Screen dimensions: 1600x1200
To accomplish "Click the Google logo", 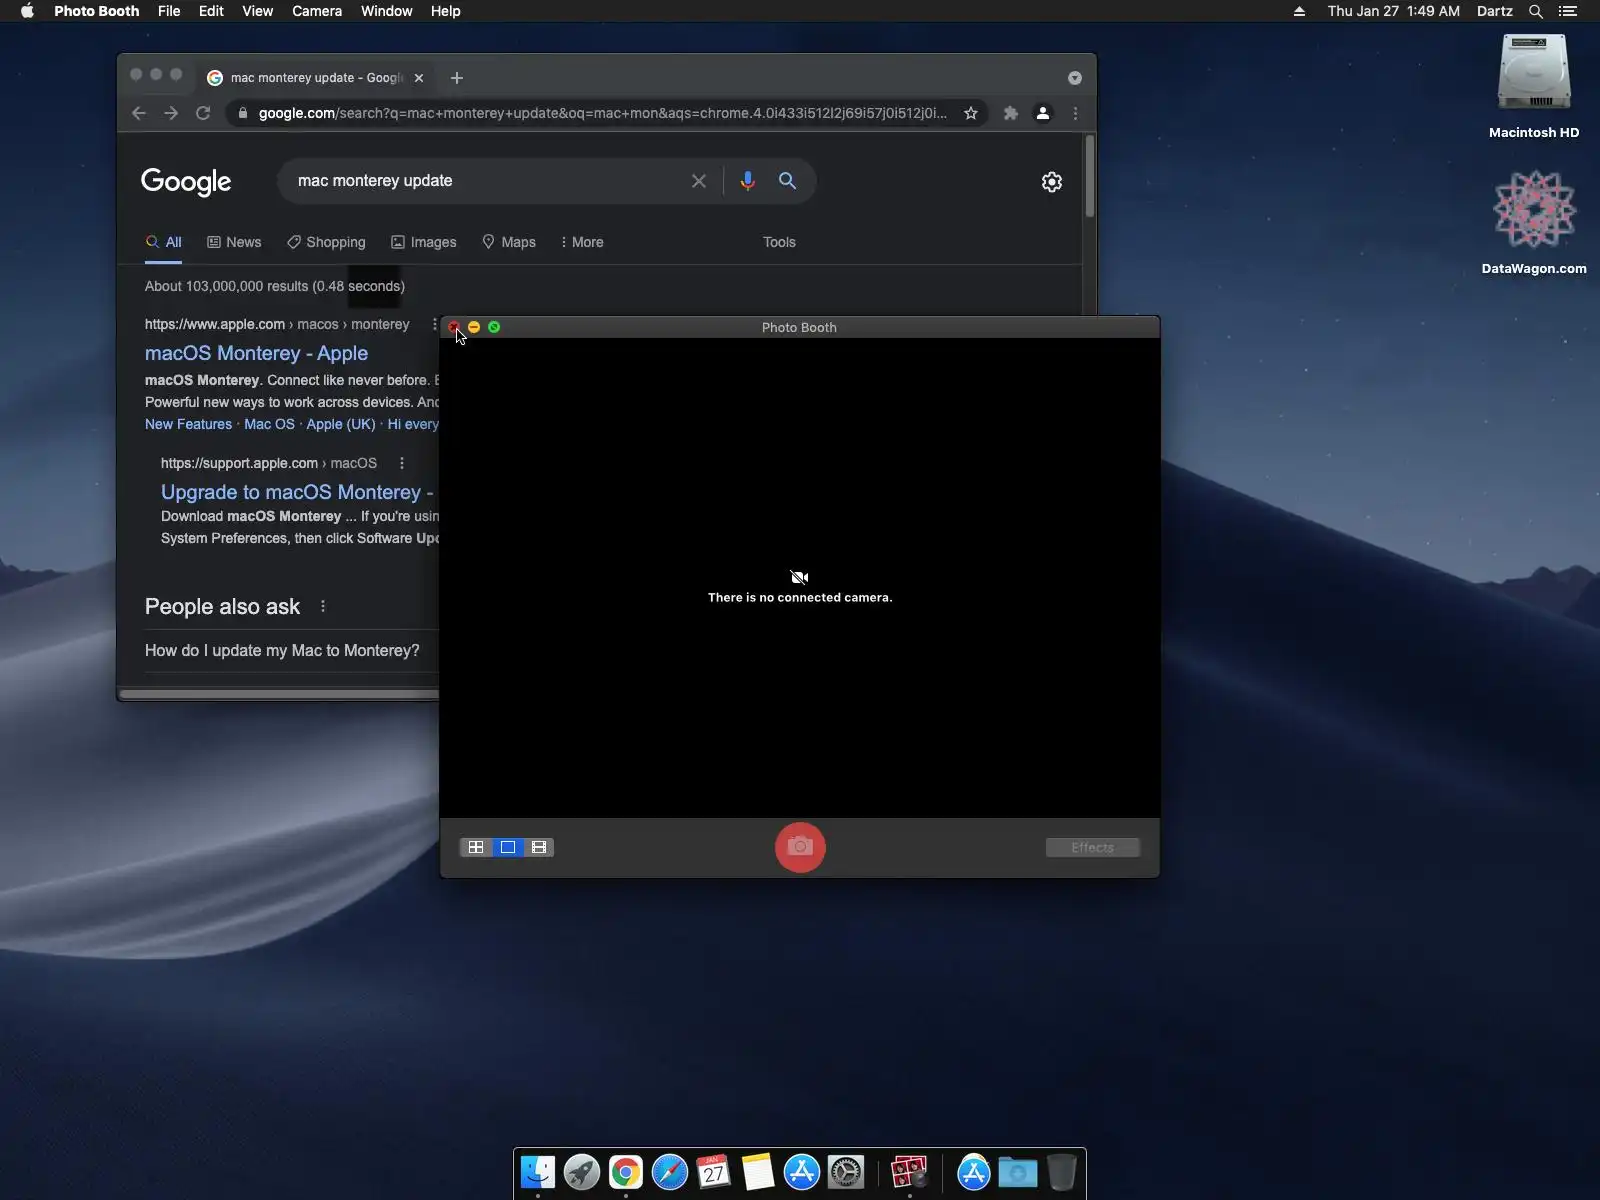I will tap(186, 182).
